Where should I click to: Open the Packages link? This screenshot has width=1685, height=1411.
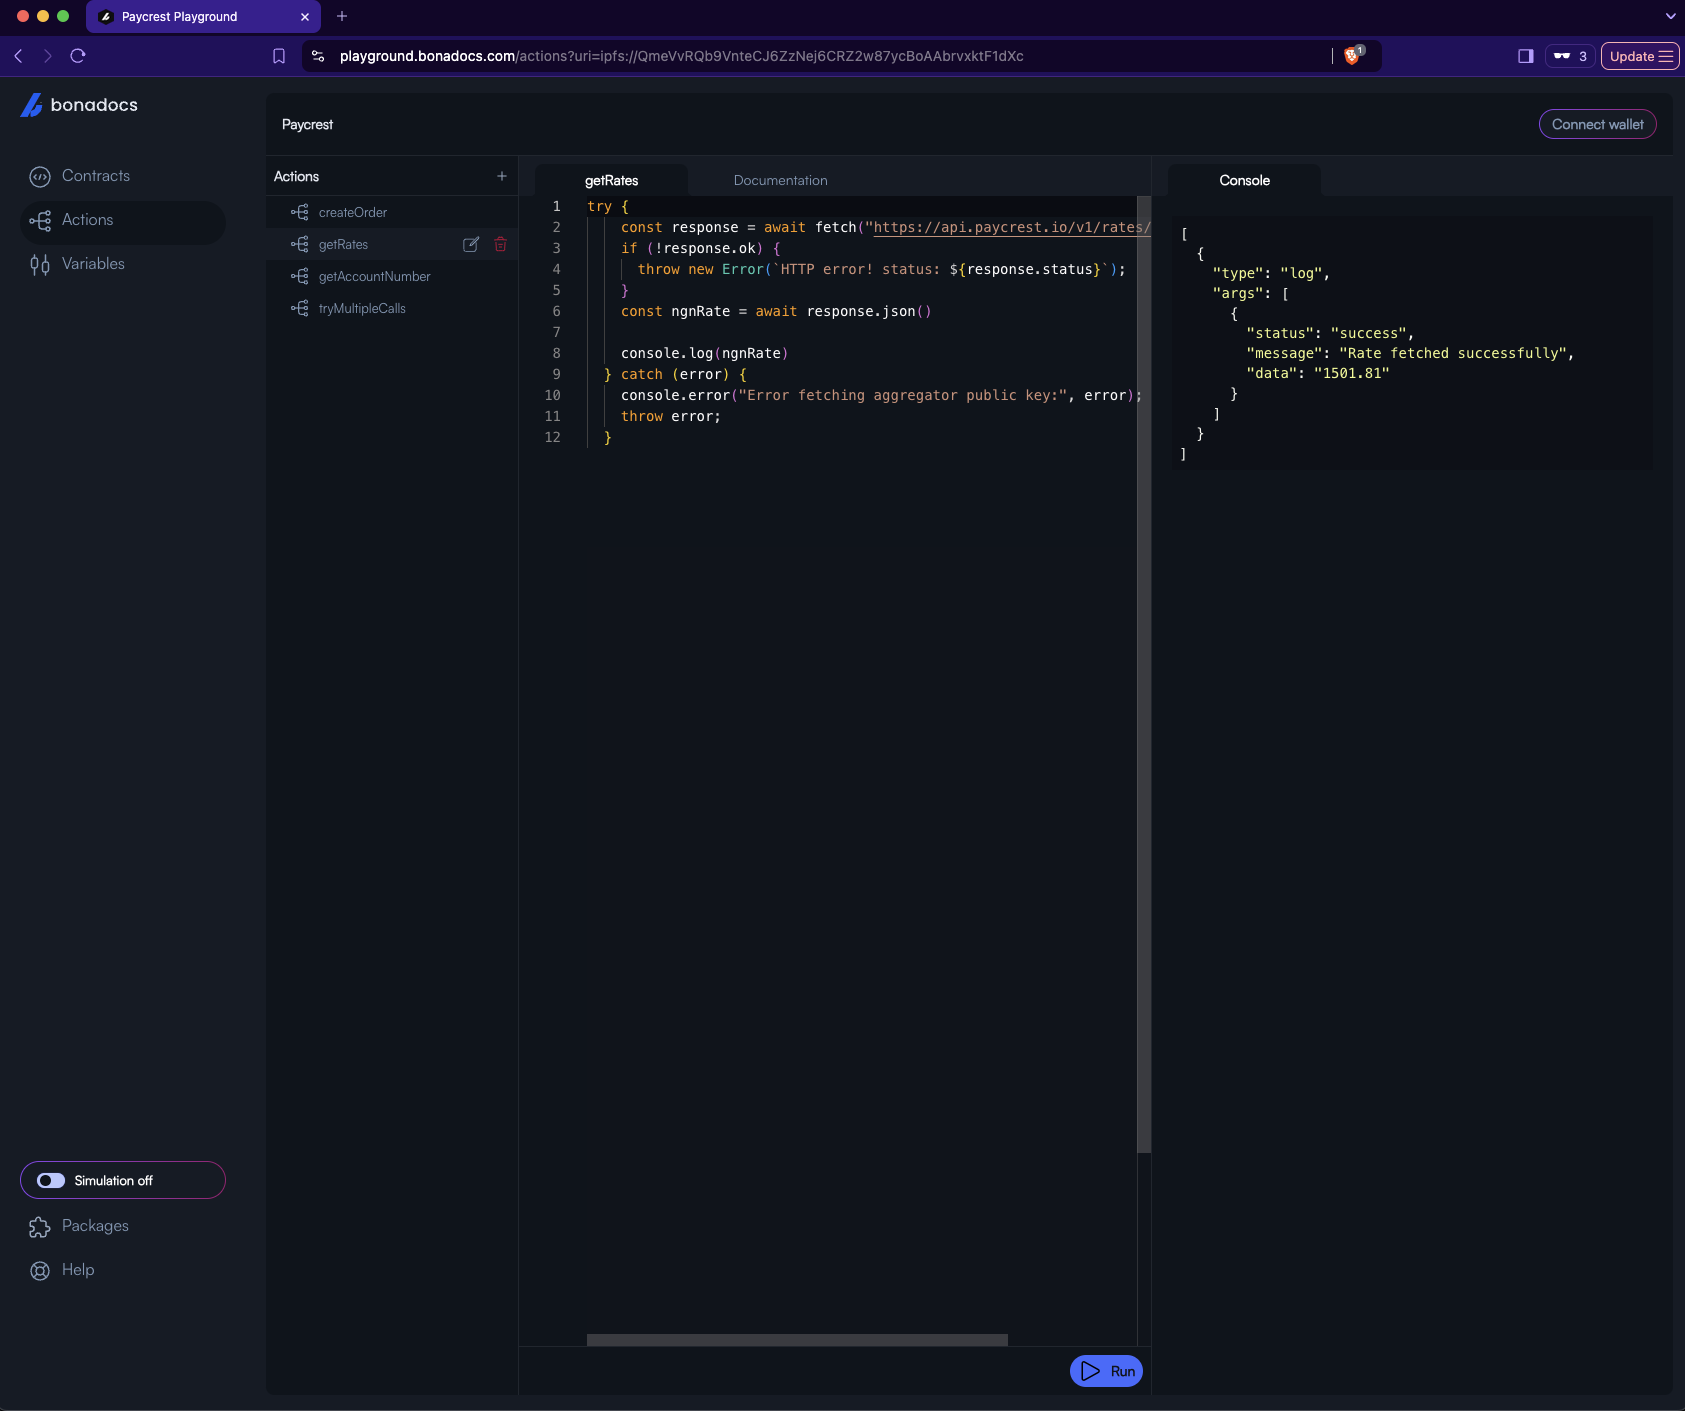pos(96,1226)
